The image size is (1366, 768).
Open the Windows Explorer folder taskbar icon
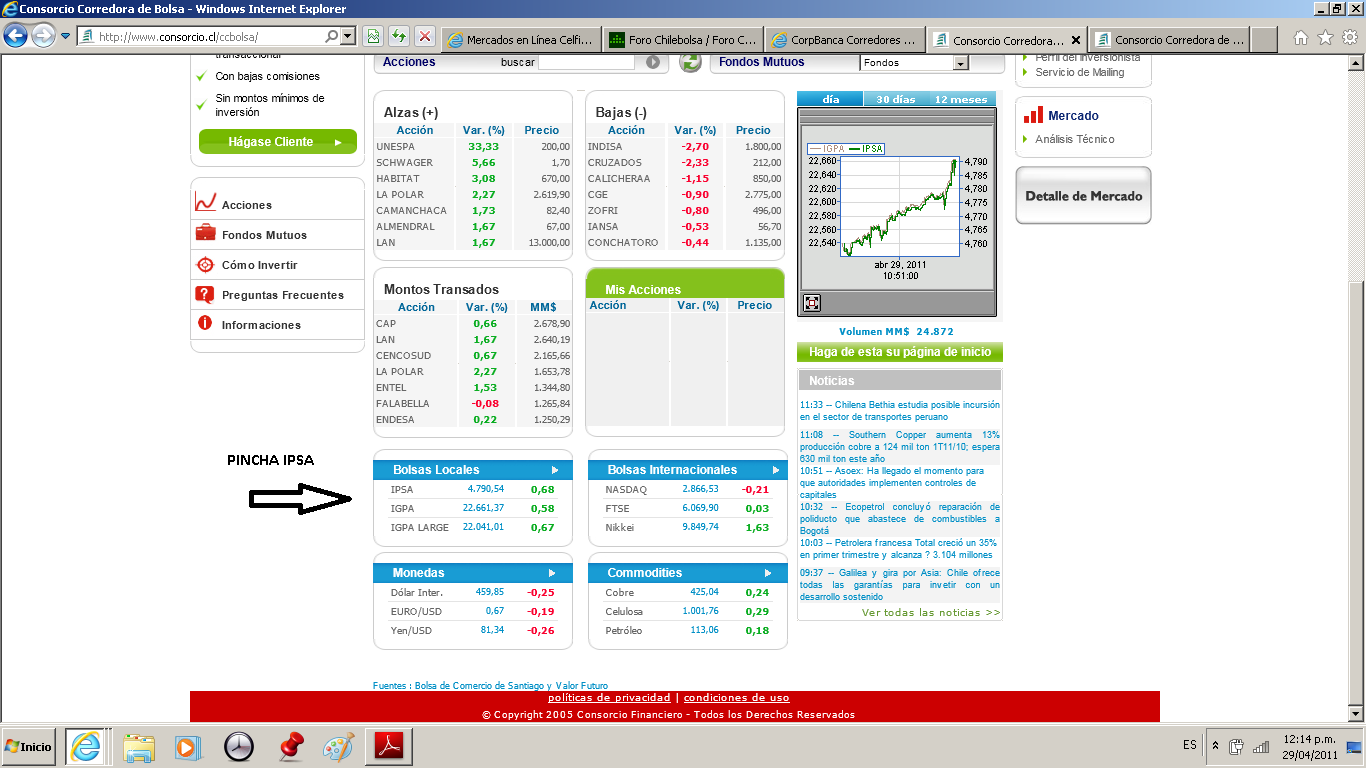[x=139, y=746]
